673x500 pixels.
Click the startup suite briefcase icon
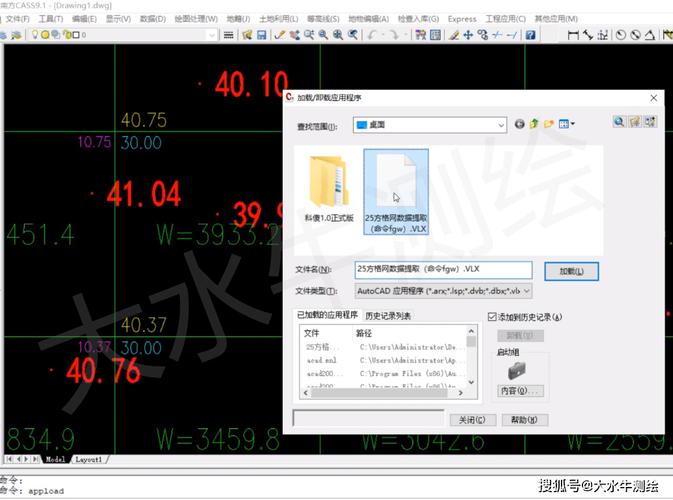coord(518,371)
